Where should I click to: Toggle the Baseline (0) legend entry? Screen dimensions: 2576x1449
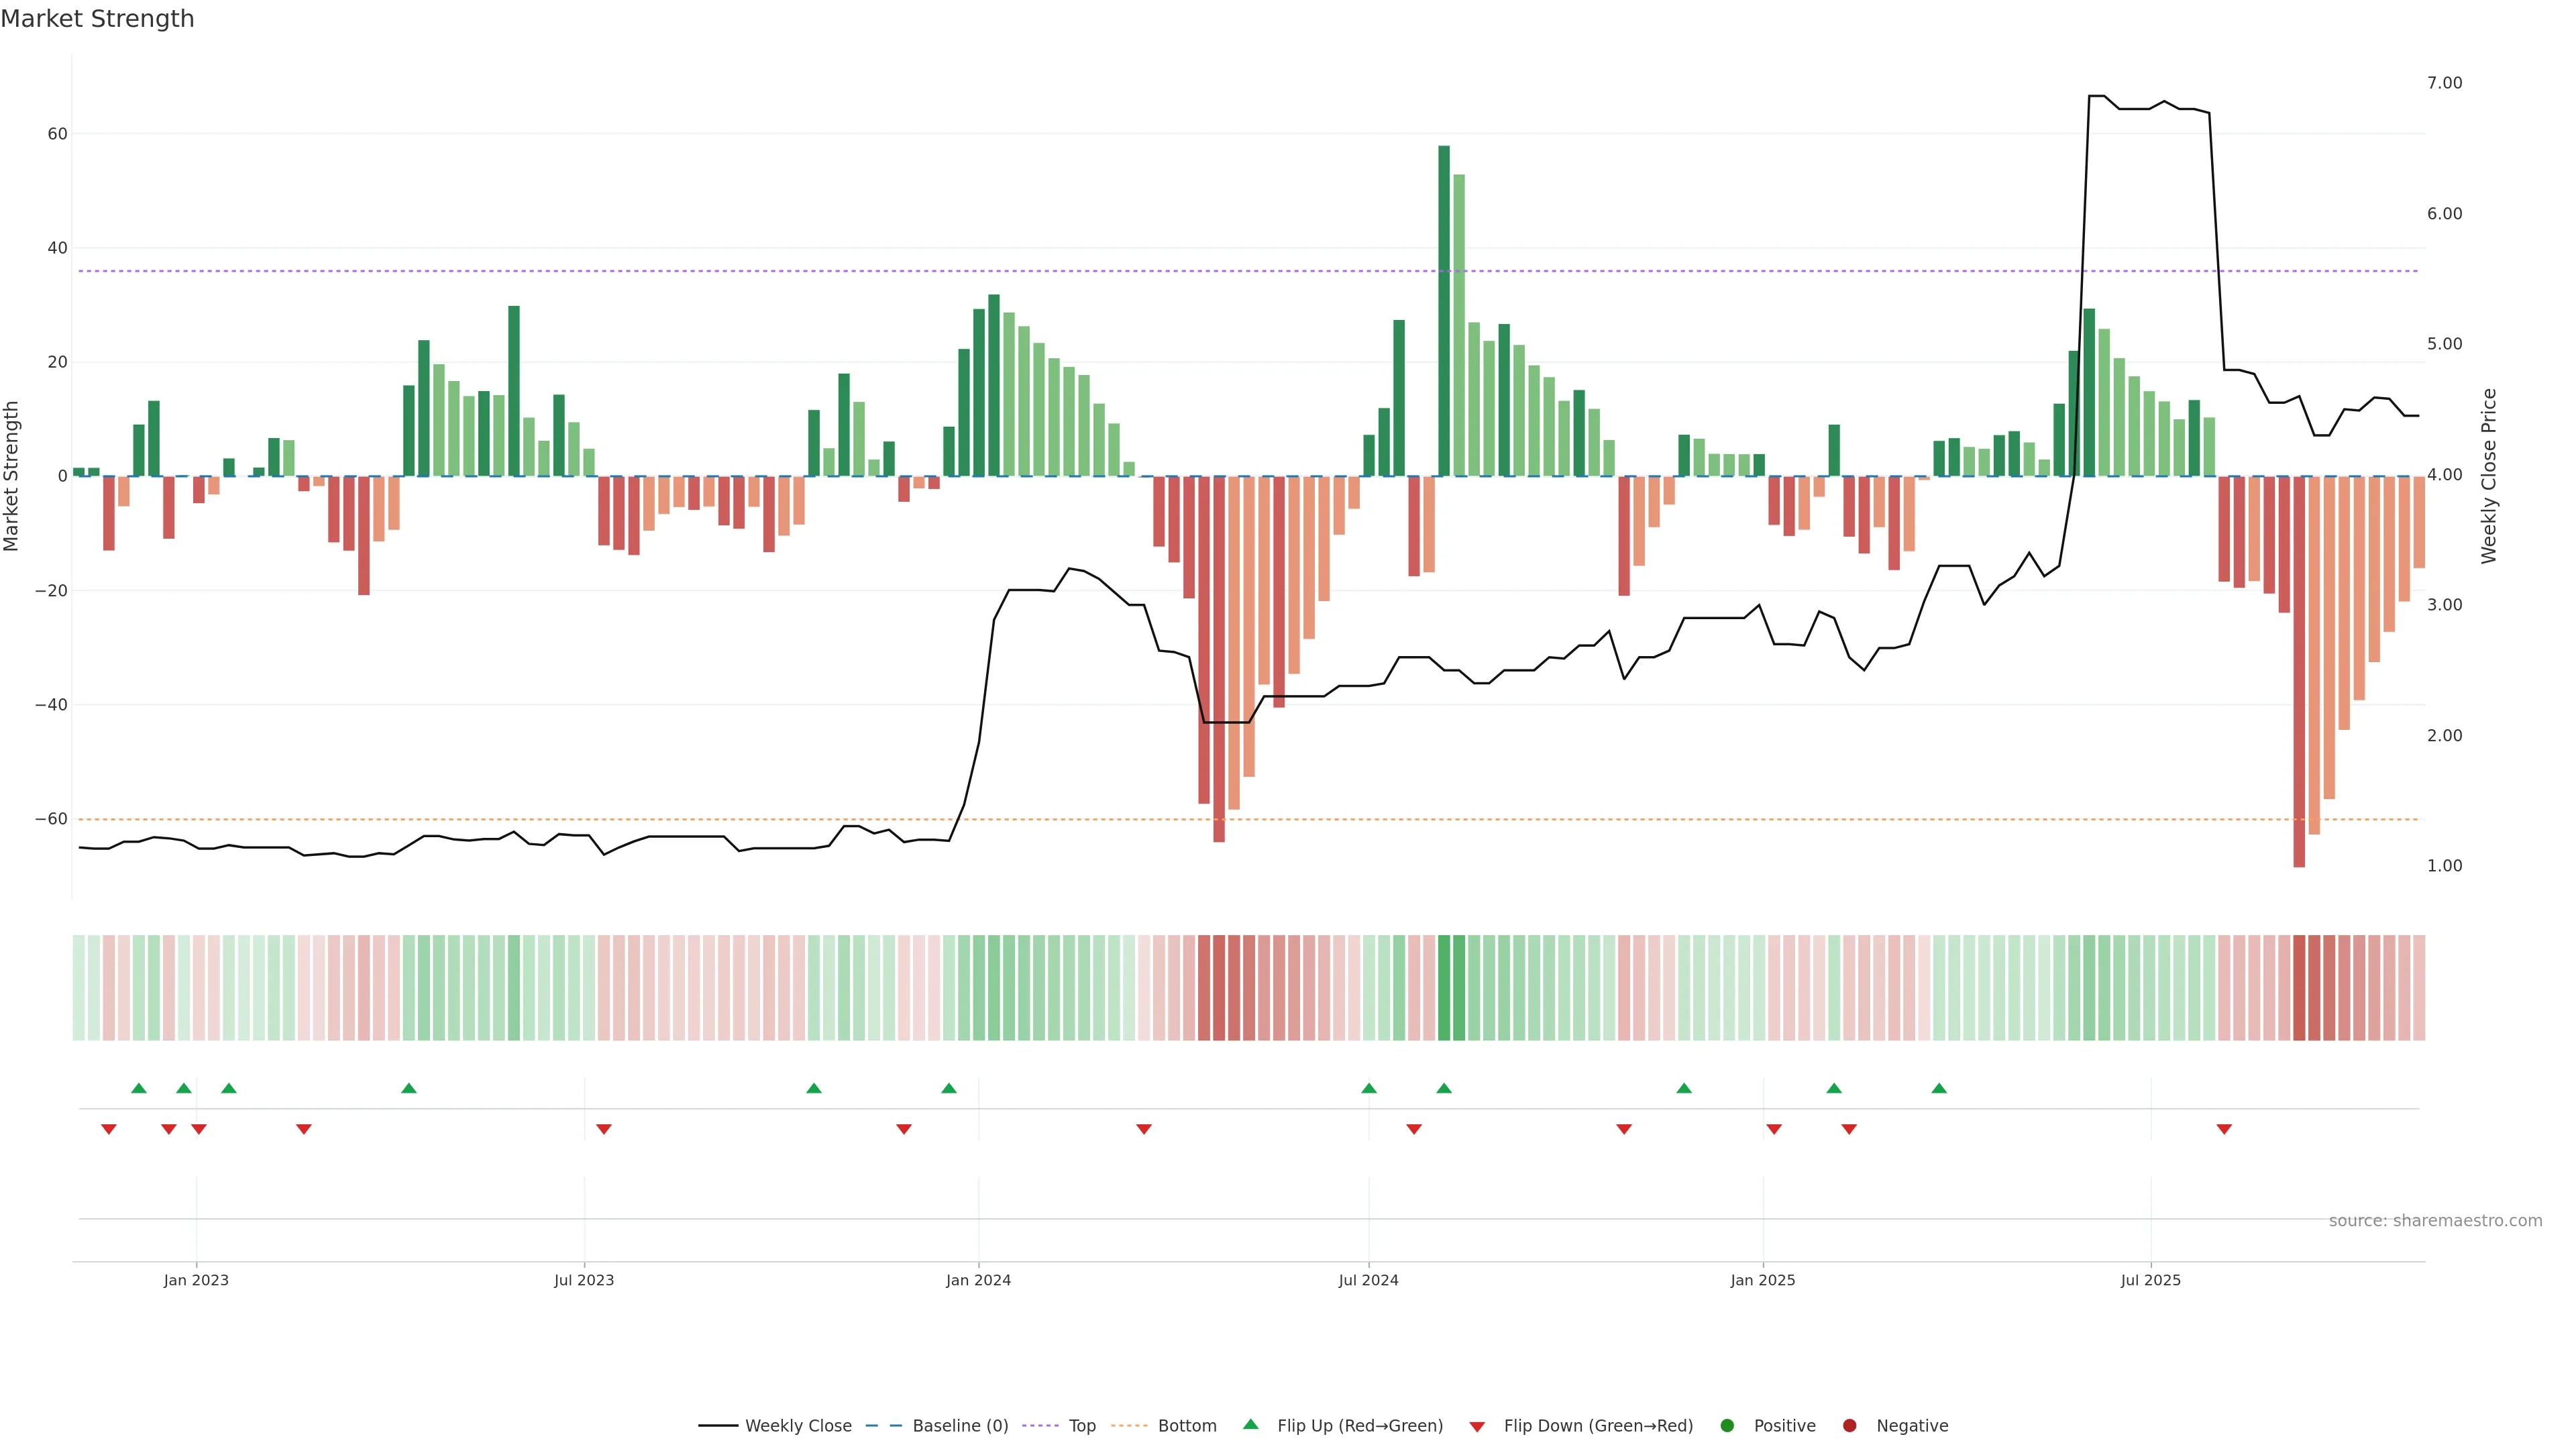tap(959, 1425)
